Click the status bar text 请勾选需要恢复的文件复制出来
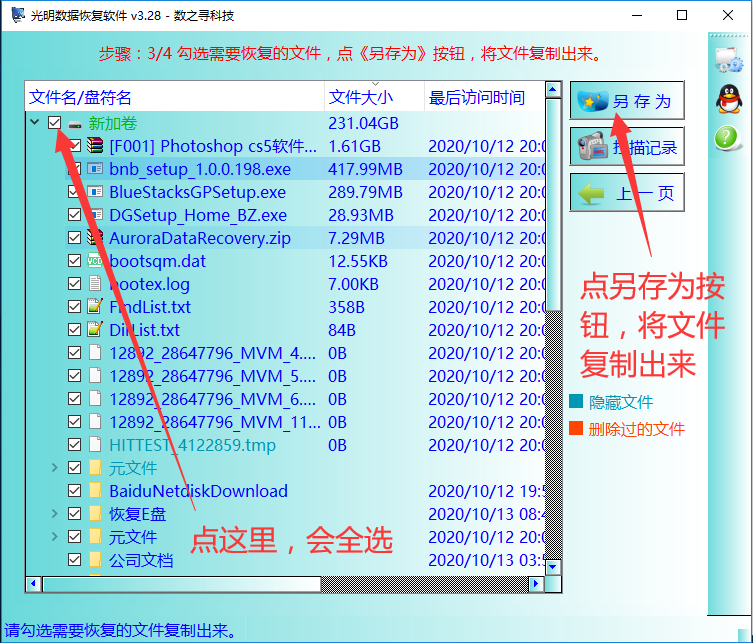Image resolution: width=753 pixels, height=643 pixels. (120, 630)
